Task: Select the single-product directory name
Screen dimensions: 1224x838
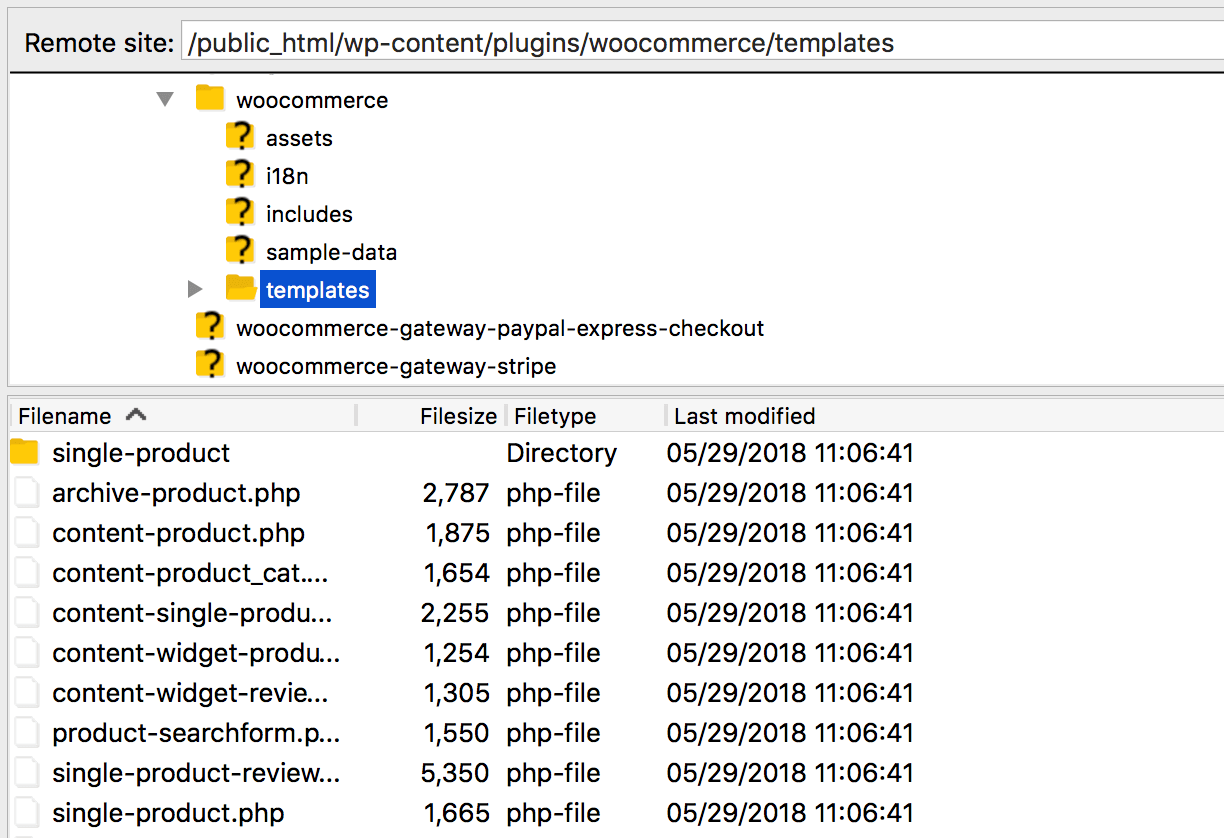Action: coord(141,453)
